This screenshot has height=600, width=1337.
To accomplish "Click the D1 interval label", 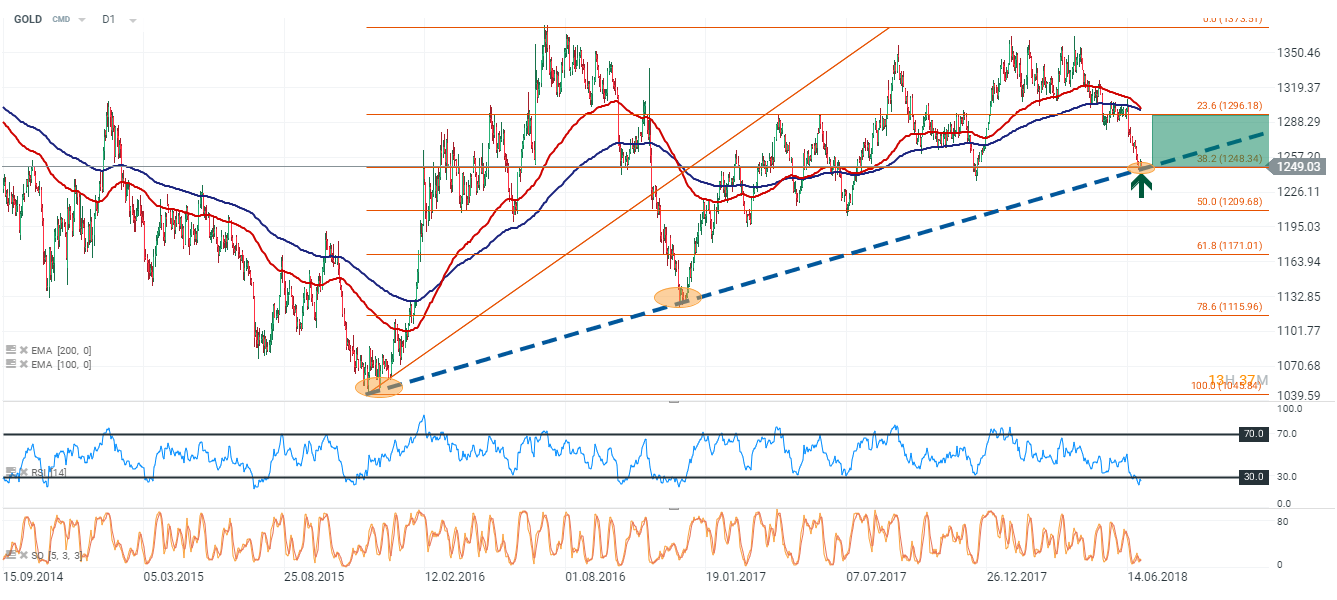I will point(109,19).
